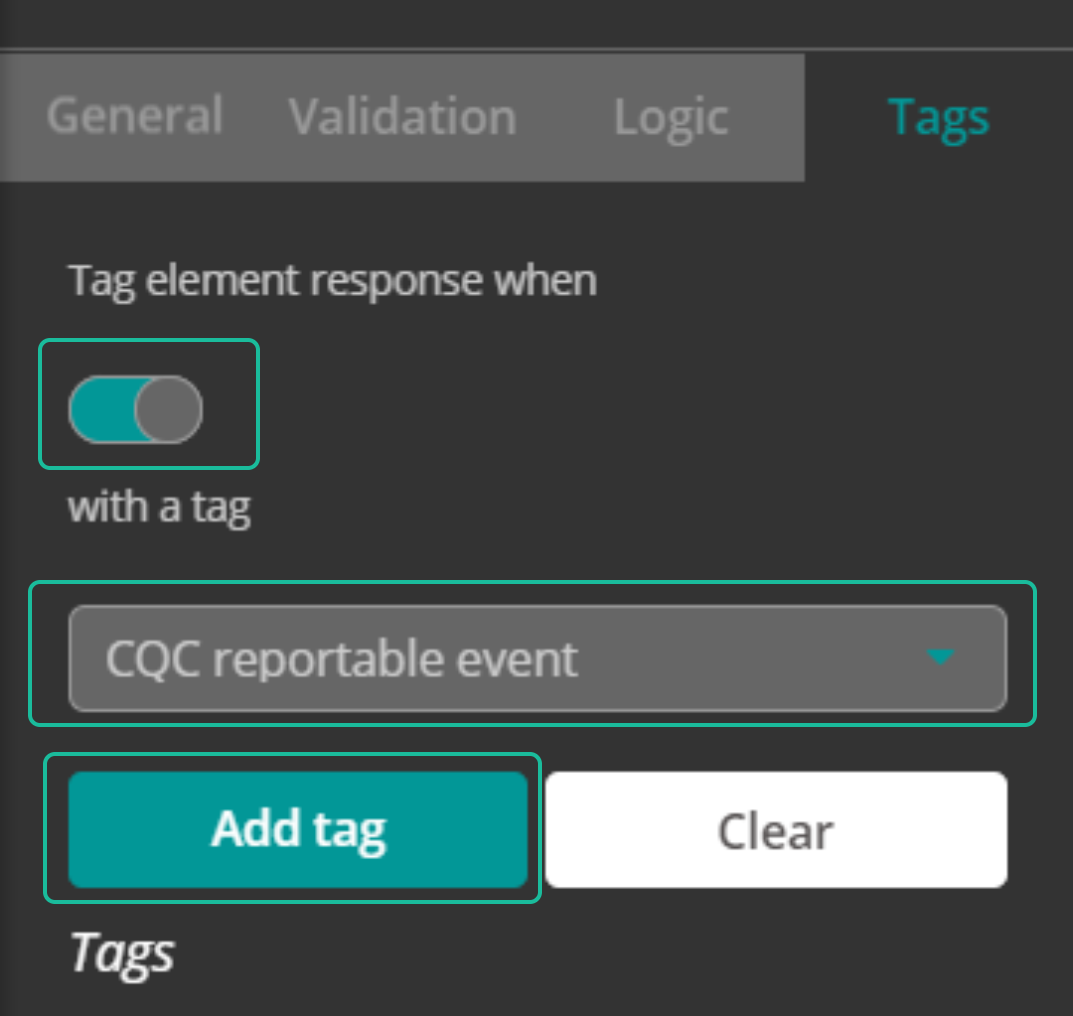1073x1016 pixels.
Task: Click the teal dropdown arrow icon
Action: click(940, 657)
